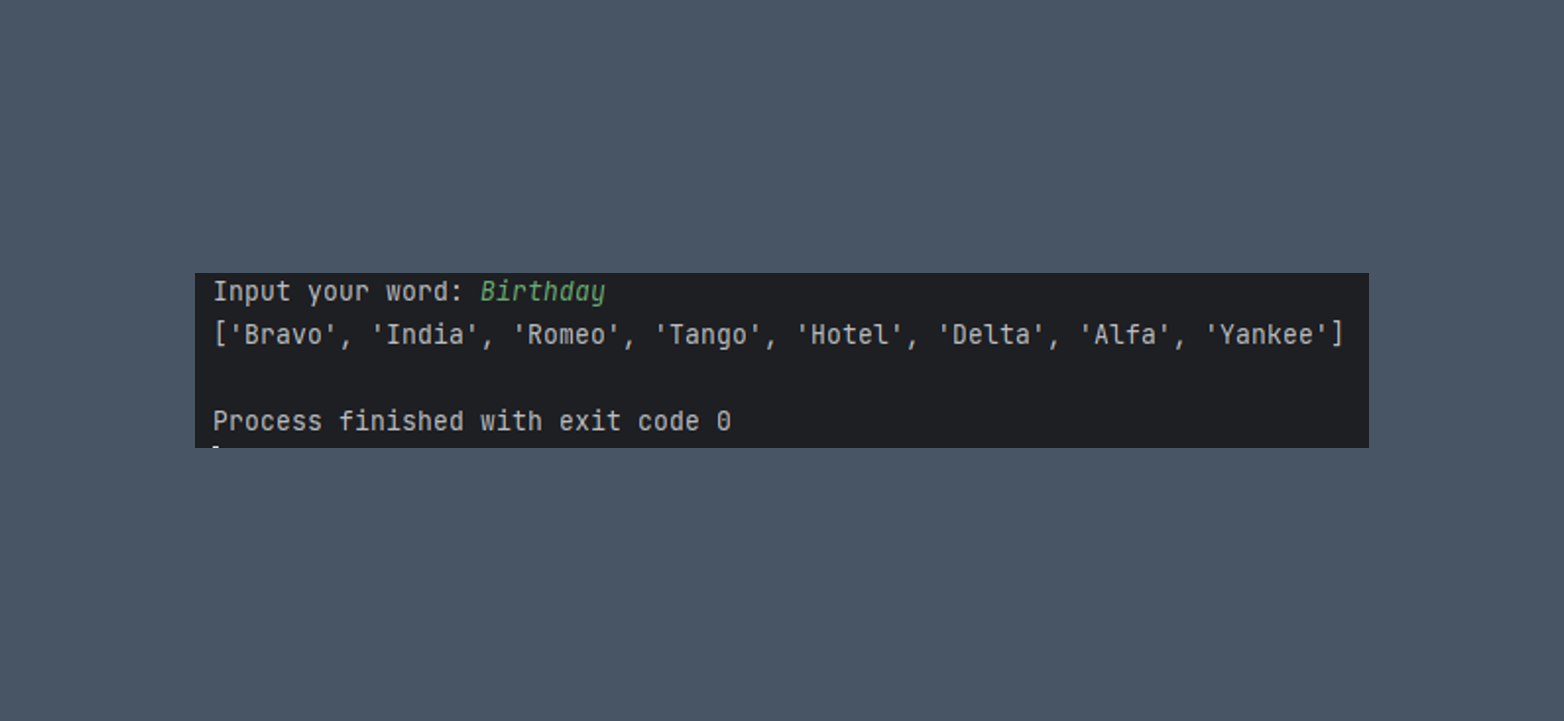Select the 'Delta' list entry
The width and height of the screenshot is (1564, 721).
click(x=991, y=335)
